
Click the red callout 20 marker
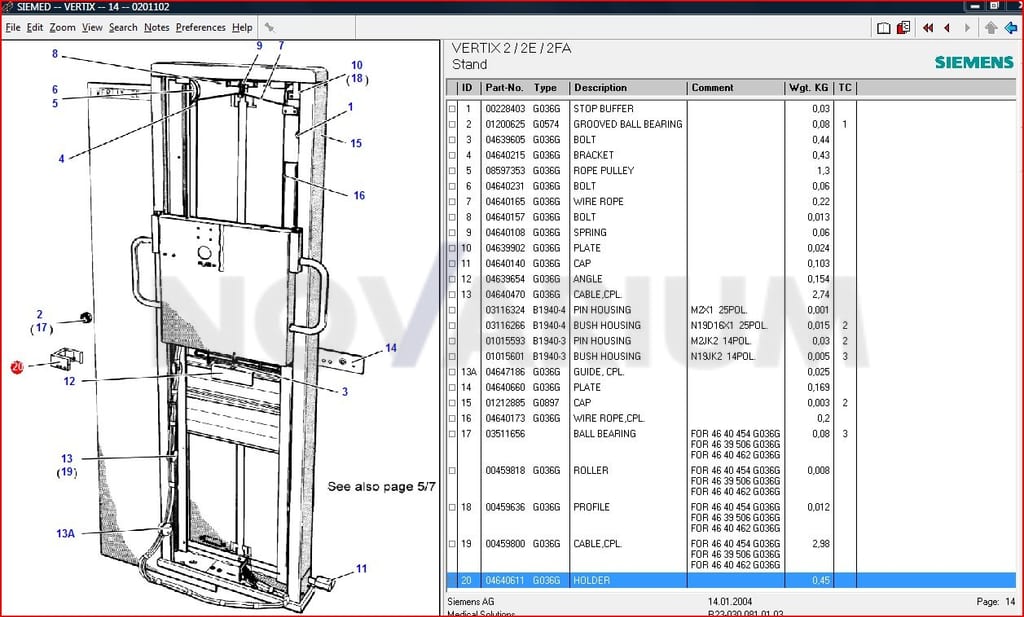pyautogui.click(x=17, y=368)
